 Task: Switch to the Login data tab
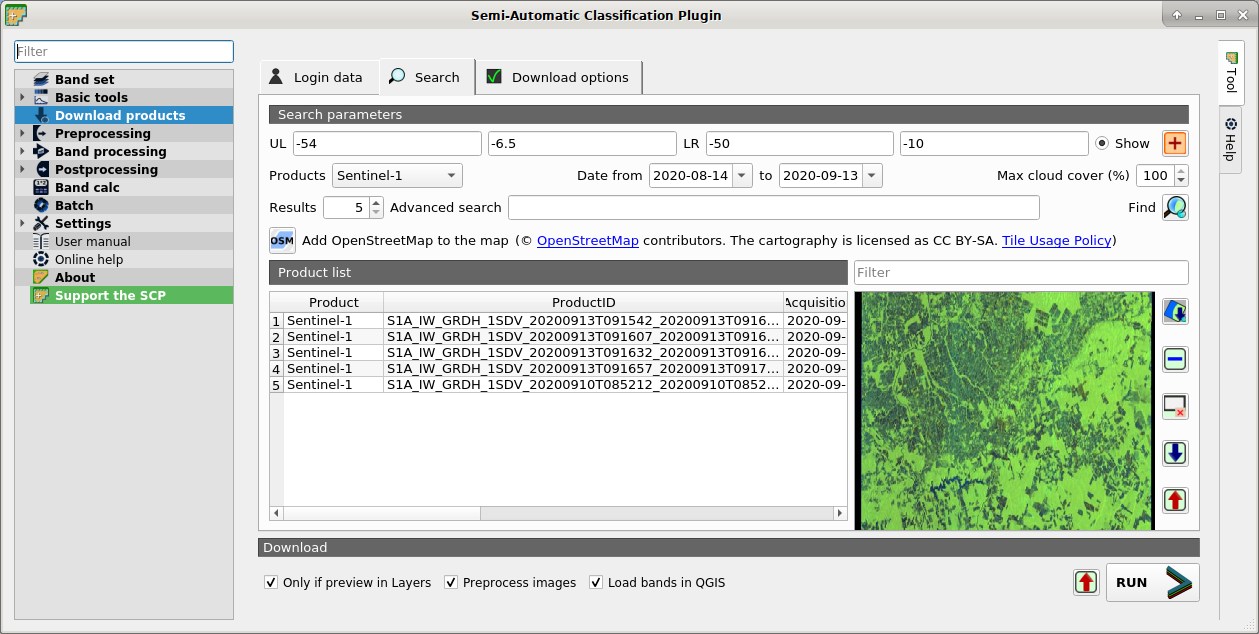click(319, 77)
